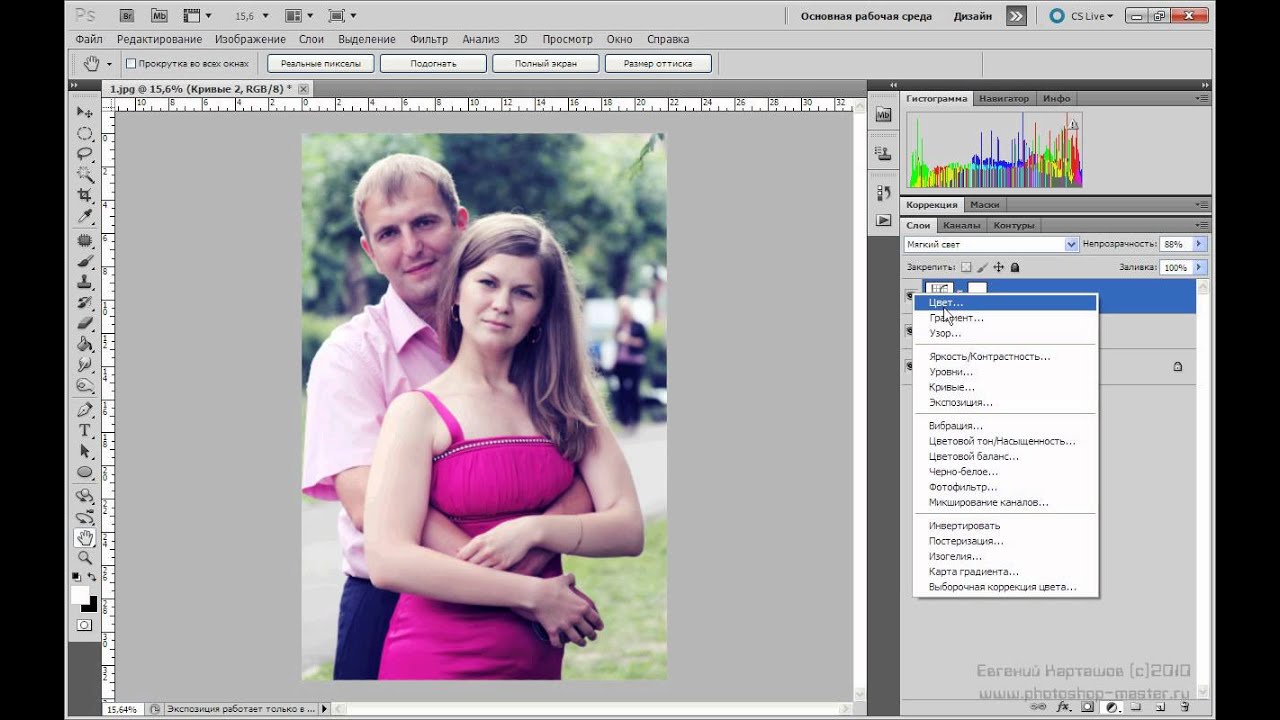Select the Lasso tool

(x=85, y=154)
